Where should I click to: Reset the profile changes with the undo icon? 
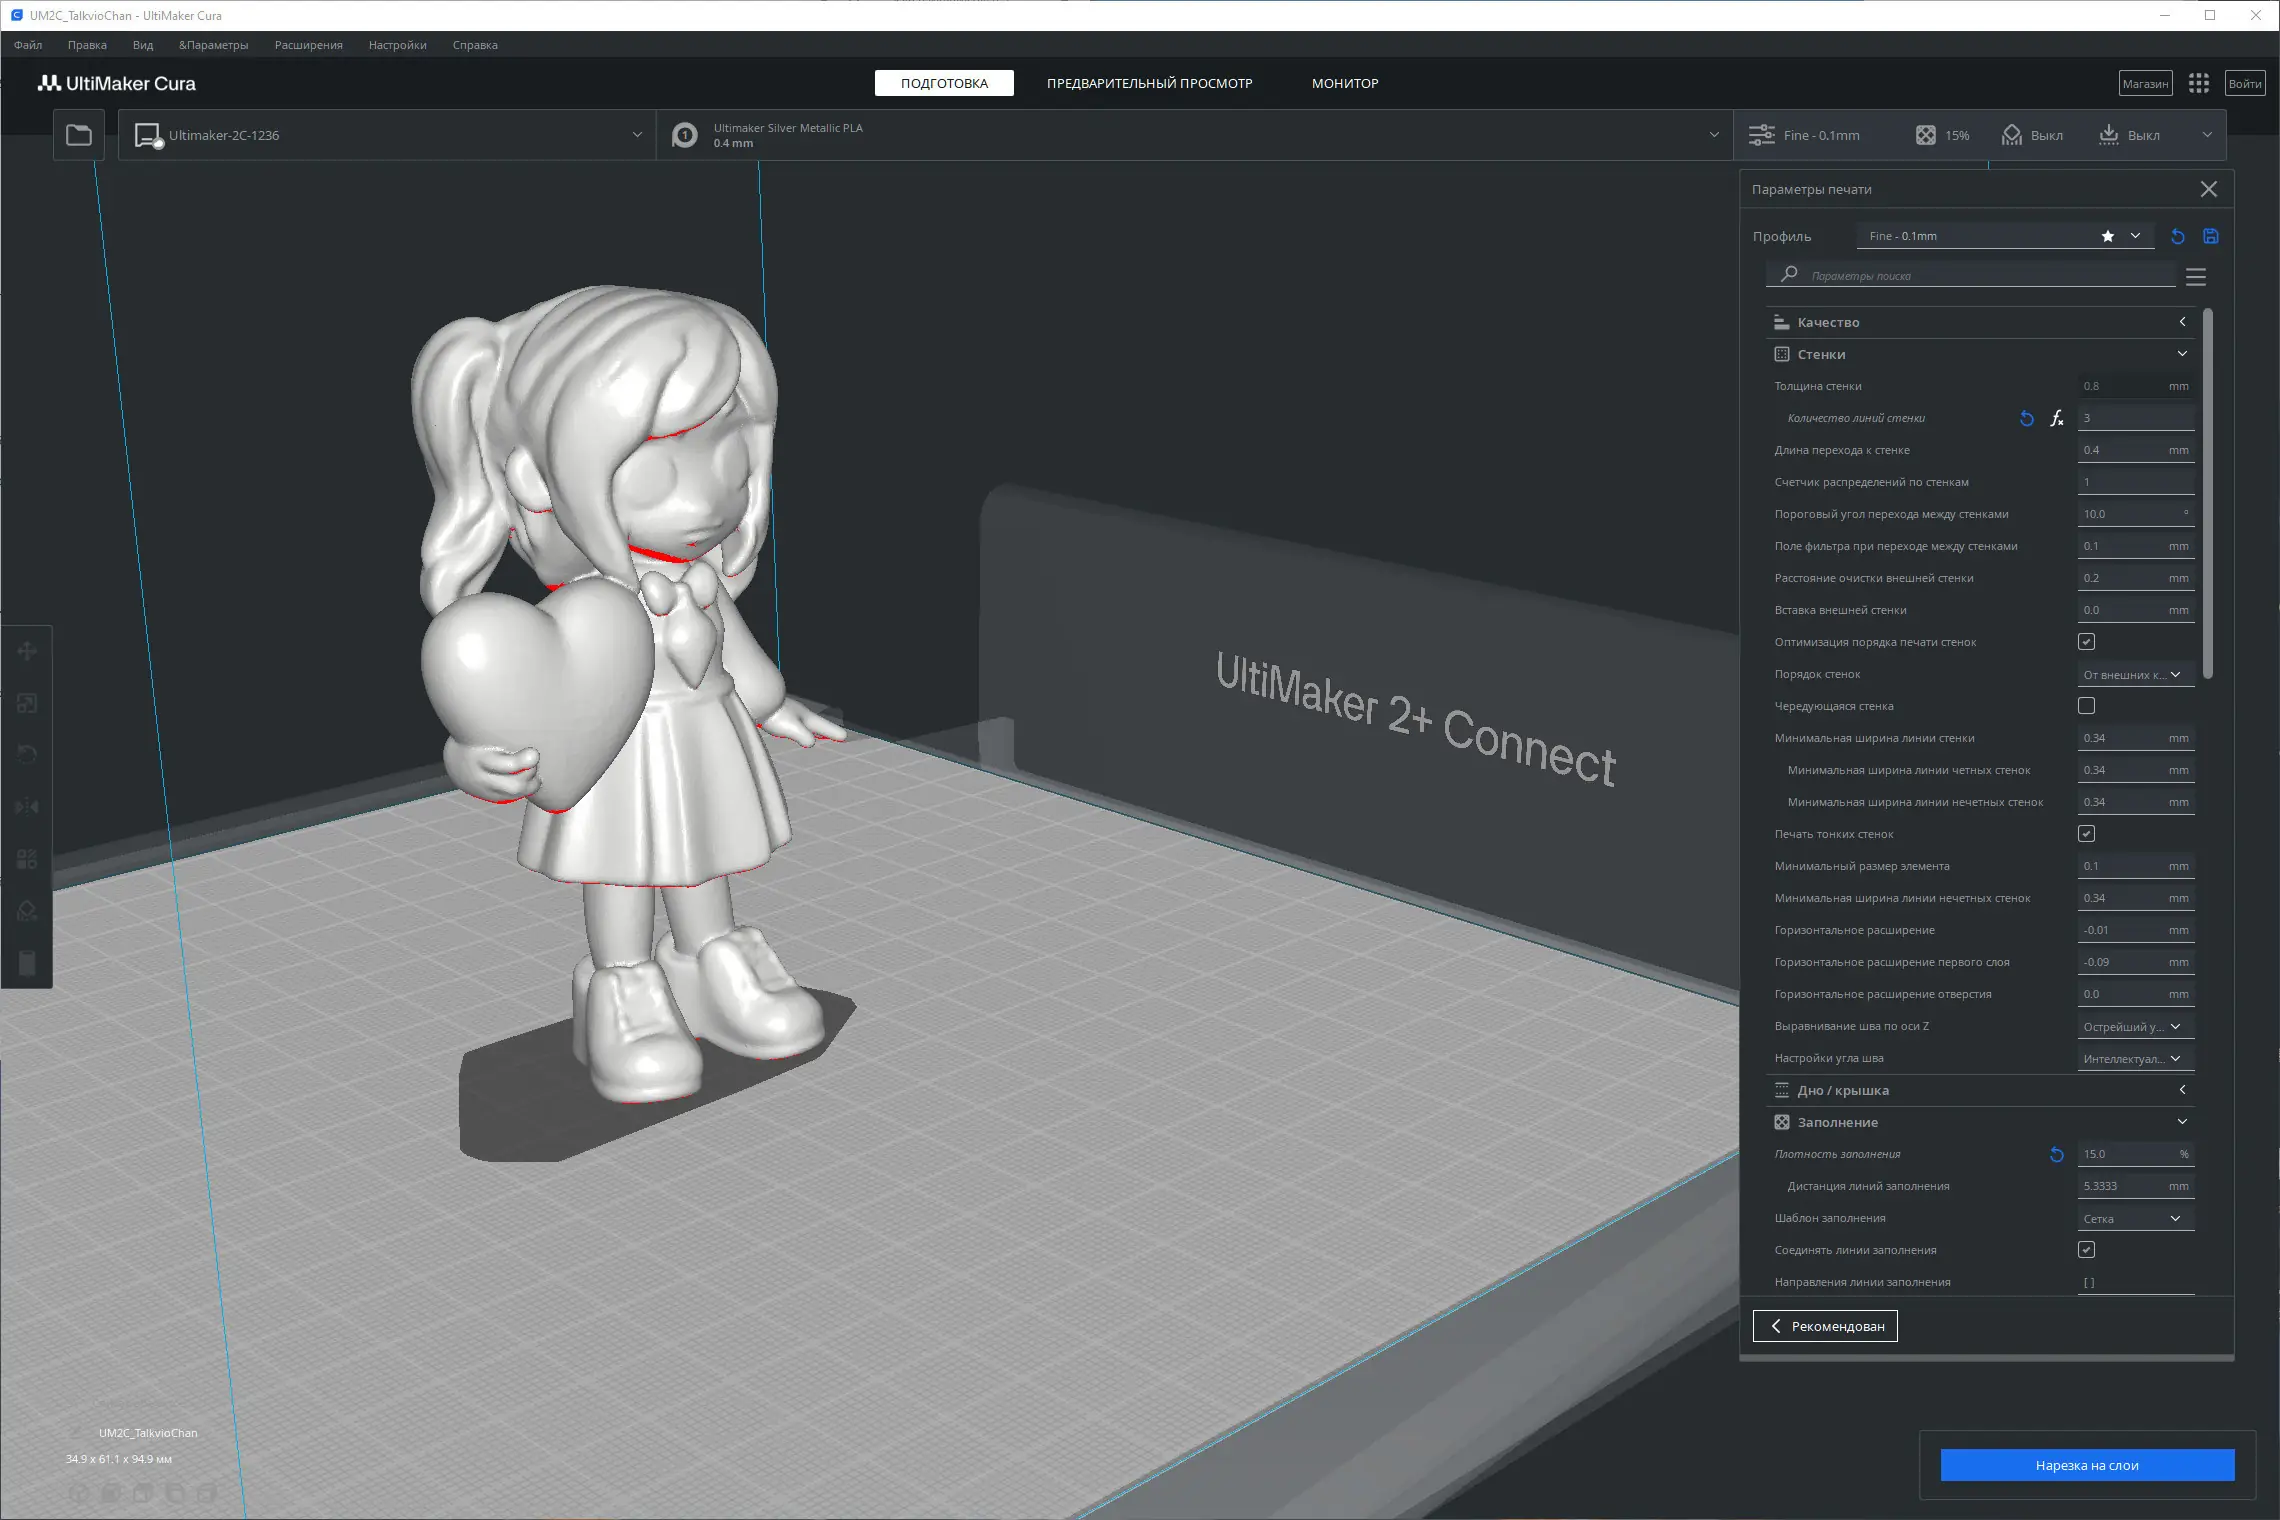[x=2177, y=237]
